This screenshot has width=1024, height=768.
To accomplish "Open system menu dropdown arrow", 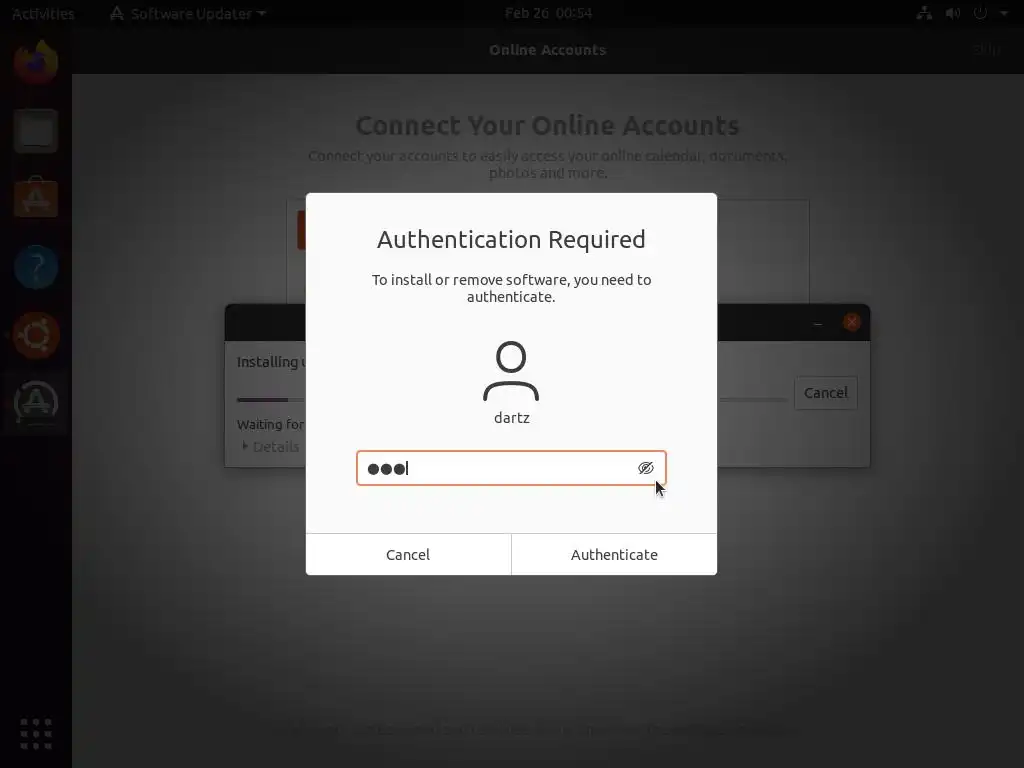I will [x=1004, y=13].
